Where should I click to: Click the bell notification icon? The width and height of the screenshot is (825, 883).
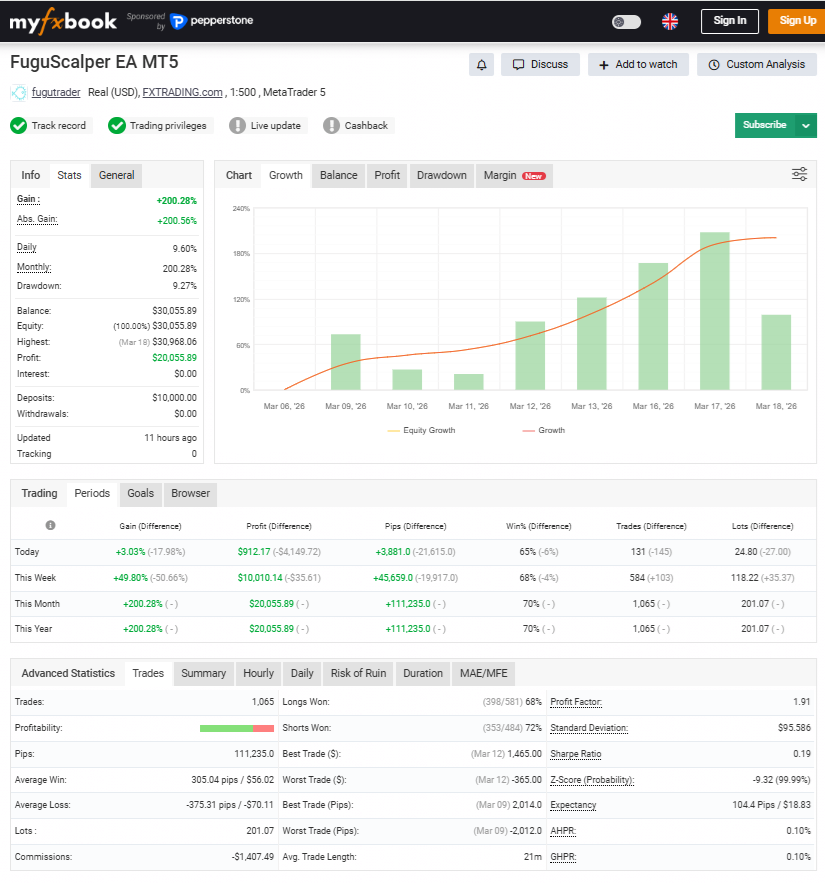481,65
